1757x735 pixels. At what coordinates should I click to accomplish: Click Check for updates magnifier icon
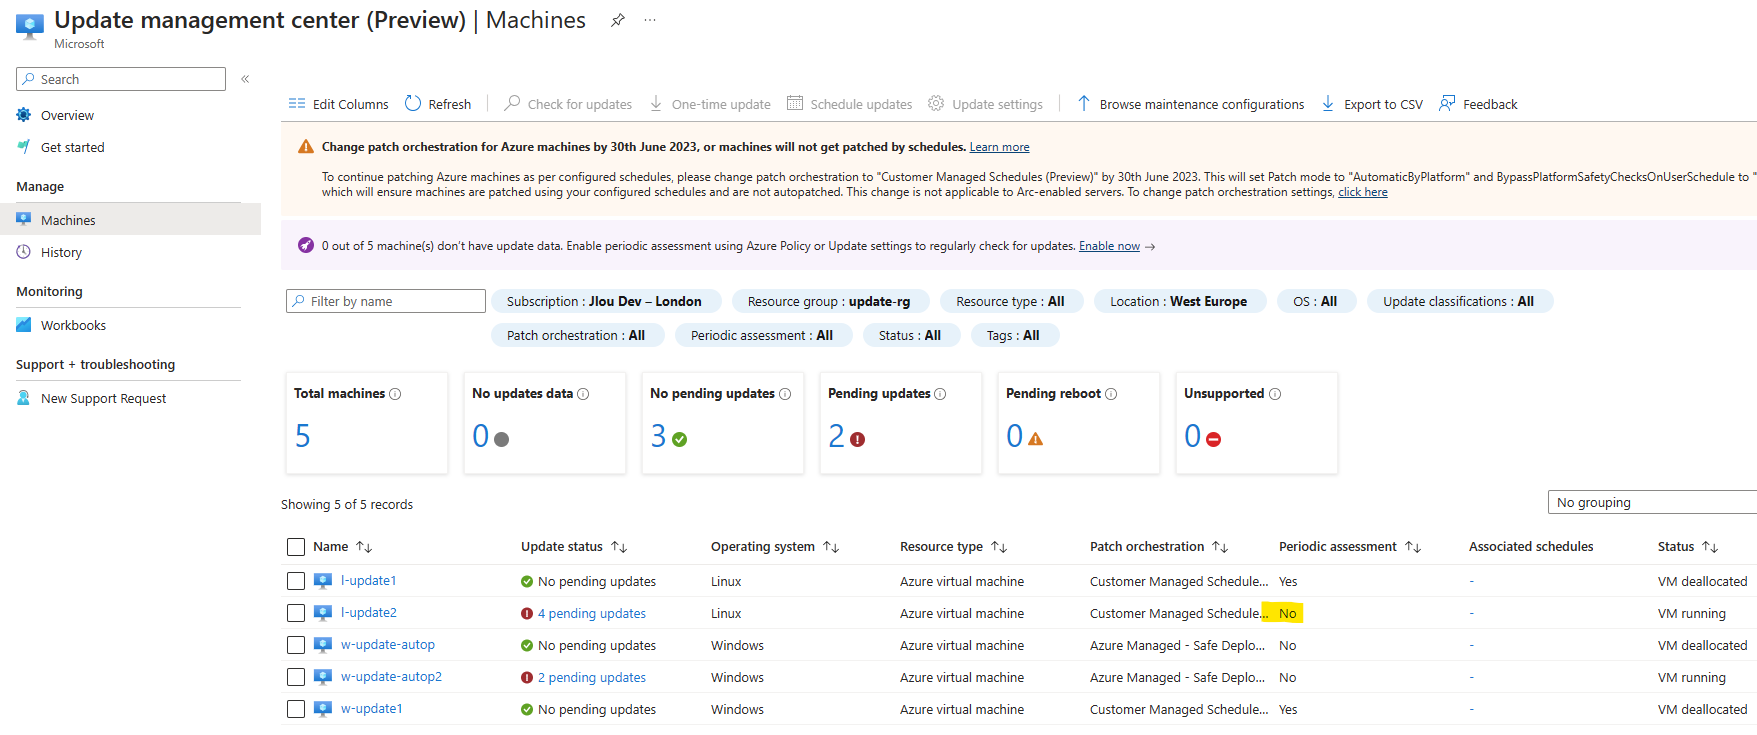tap(512, 103)
